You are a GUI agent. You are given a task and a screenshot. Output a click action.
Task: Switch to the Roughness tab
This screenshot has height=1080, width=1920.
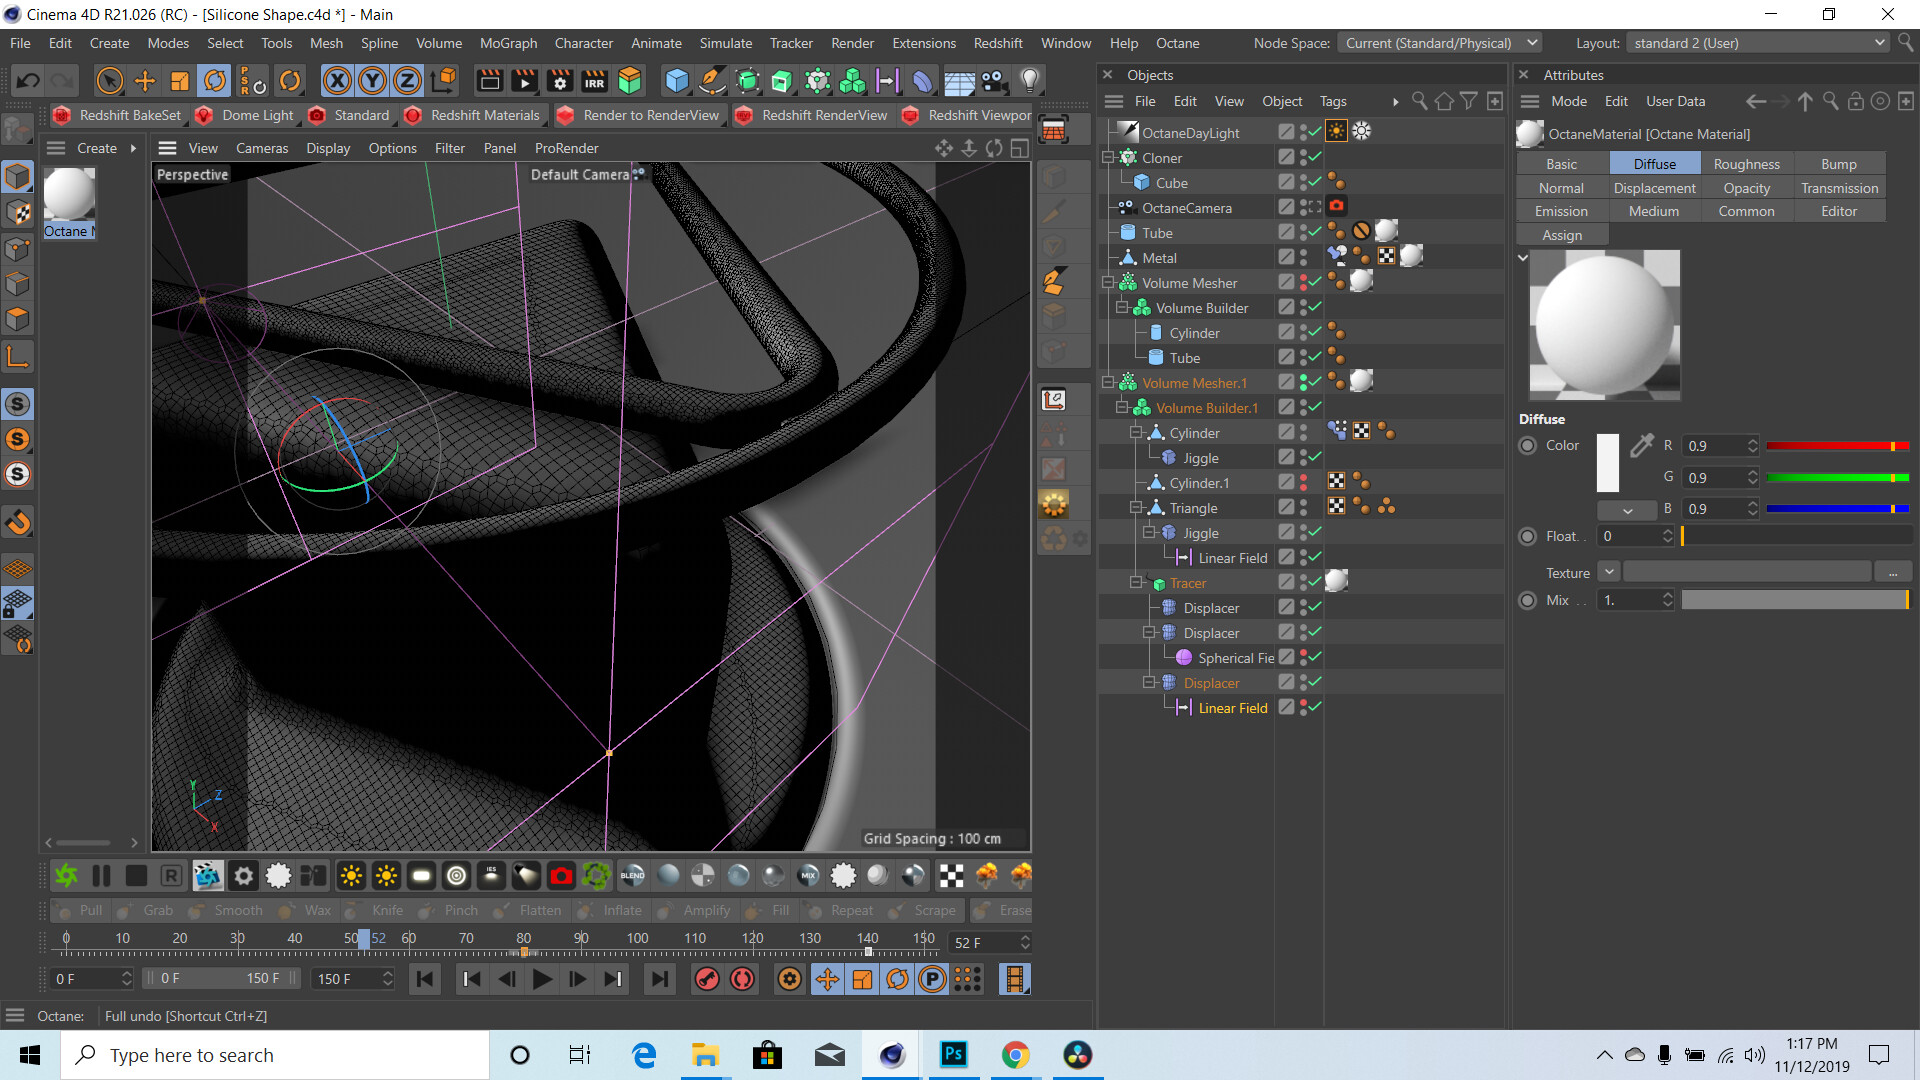[1747, 163]
